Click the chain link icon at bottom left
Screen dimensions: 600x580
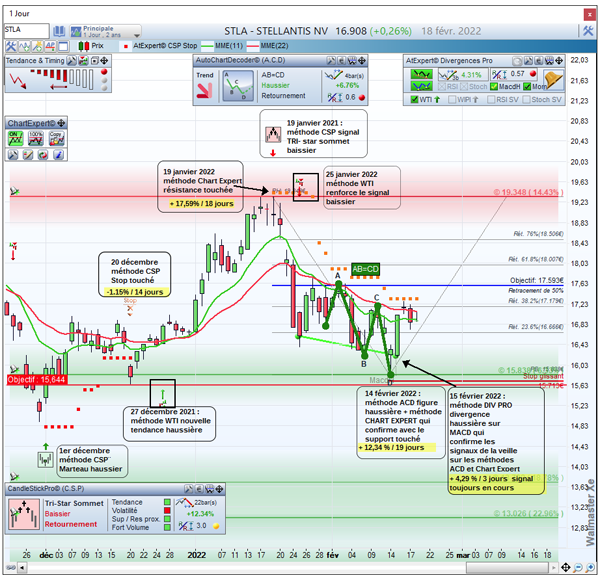(x=11, y=568)
